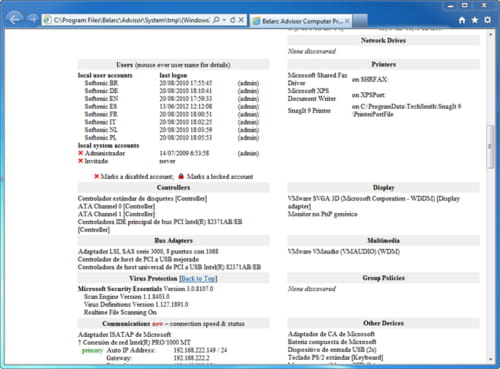Viewport: 500px width, 369px height.
Task: Click ATA Channel 0 [Controller] line
Action: click(116, 206)
